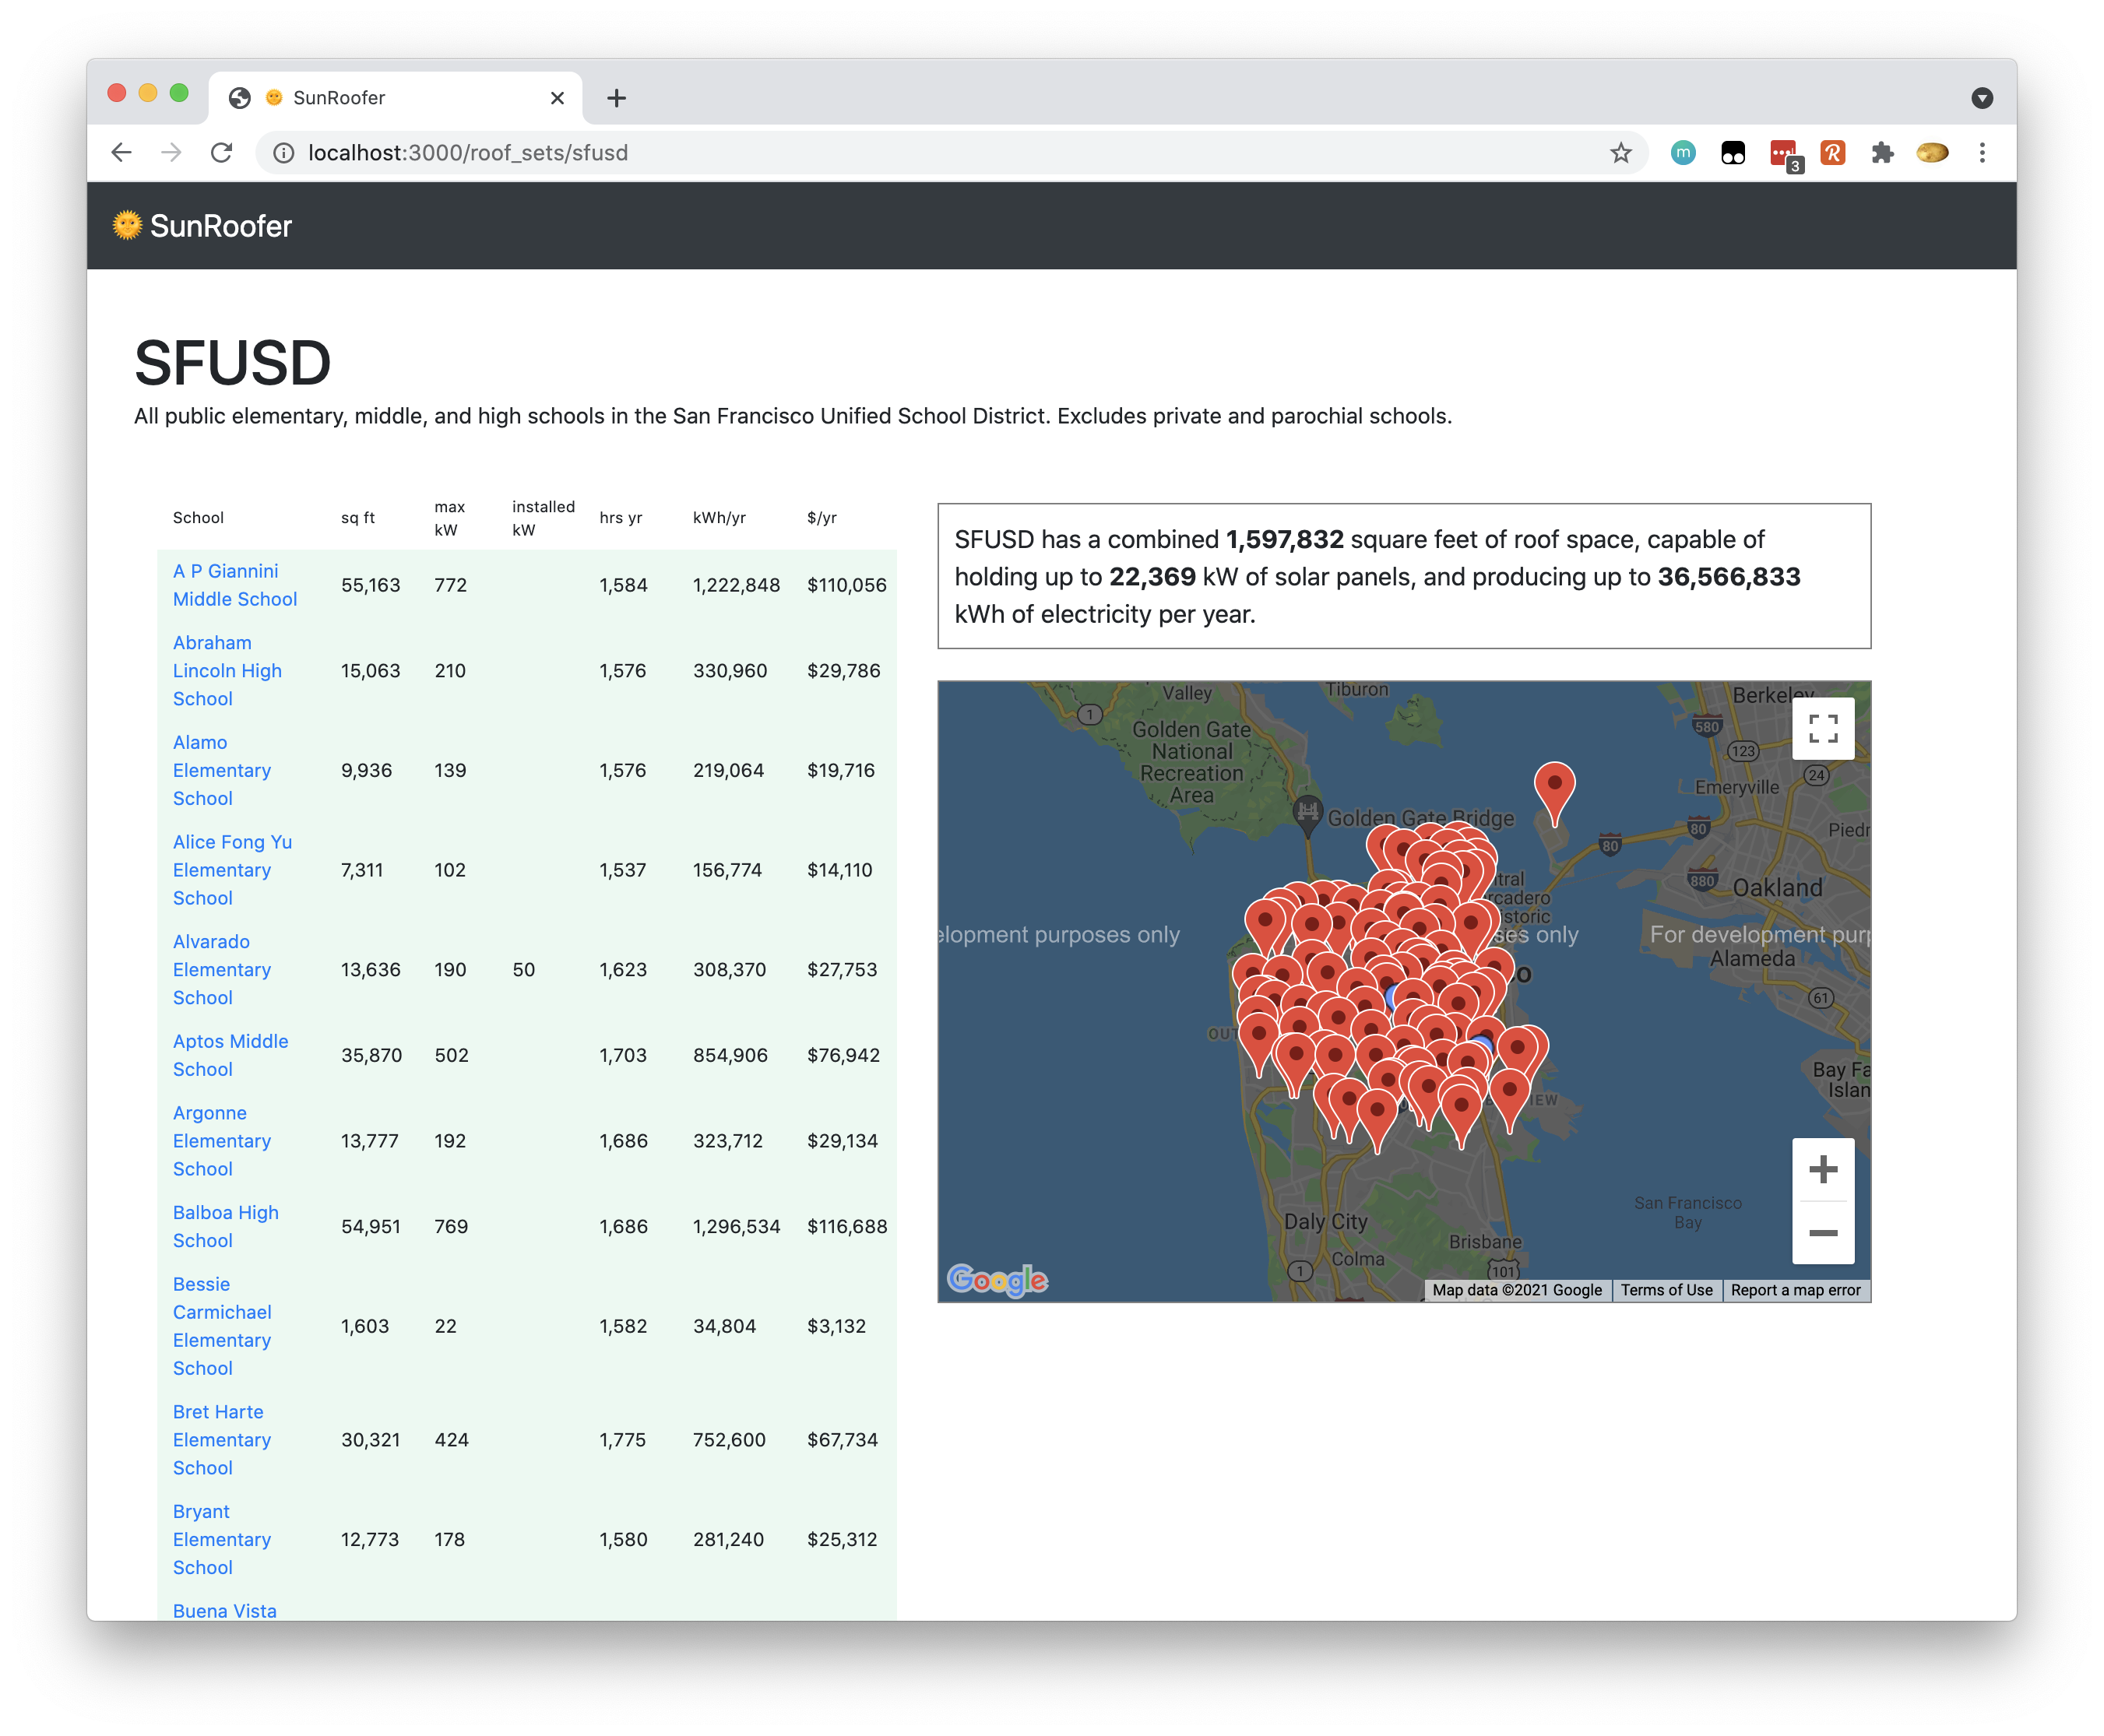
Task: Click Report a map error link
Action: pos(1795,1290)
